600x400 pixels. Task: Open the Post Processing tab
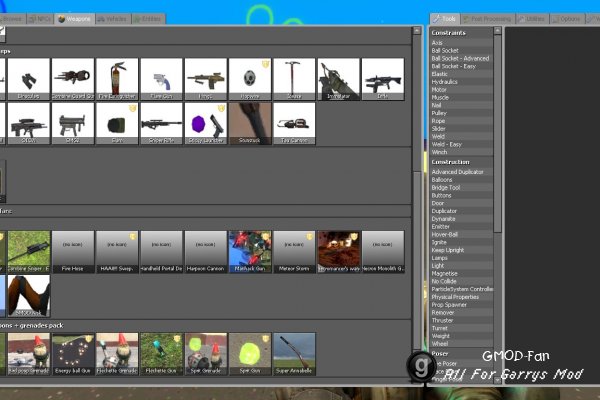tap(487, 19)
